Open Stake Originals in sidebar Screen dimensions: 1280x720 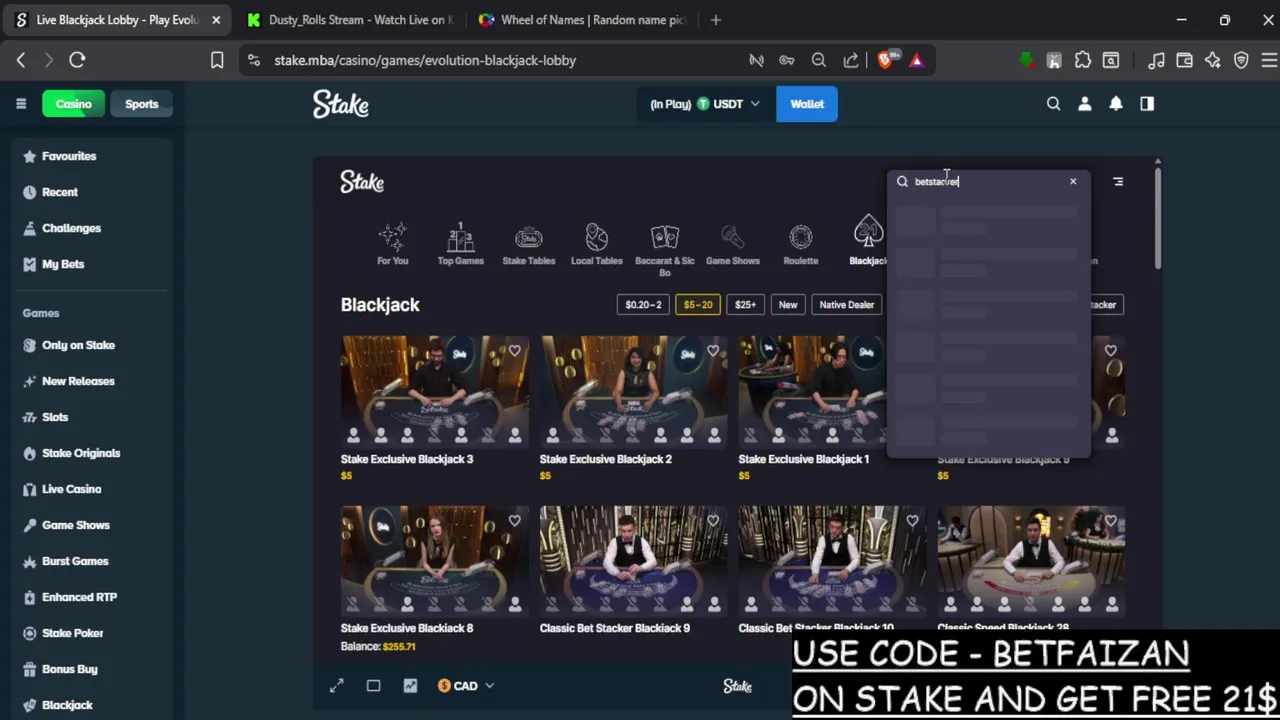[x=81, y=453]
